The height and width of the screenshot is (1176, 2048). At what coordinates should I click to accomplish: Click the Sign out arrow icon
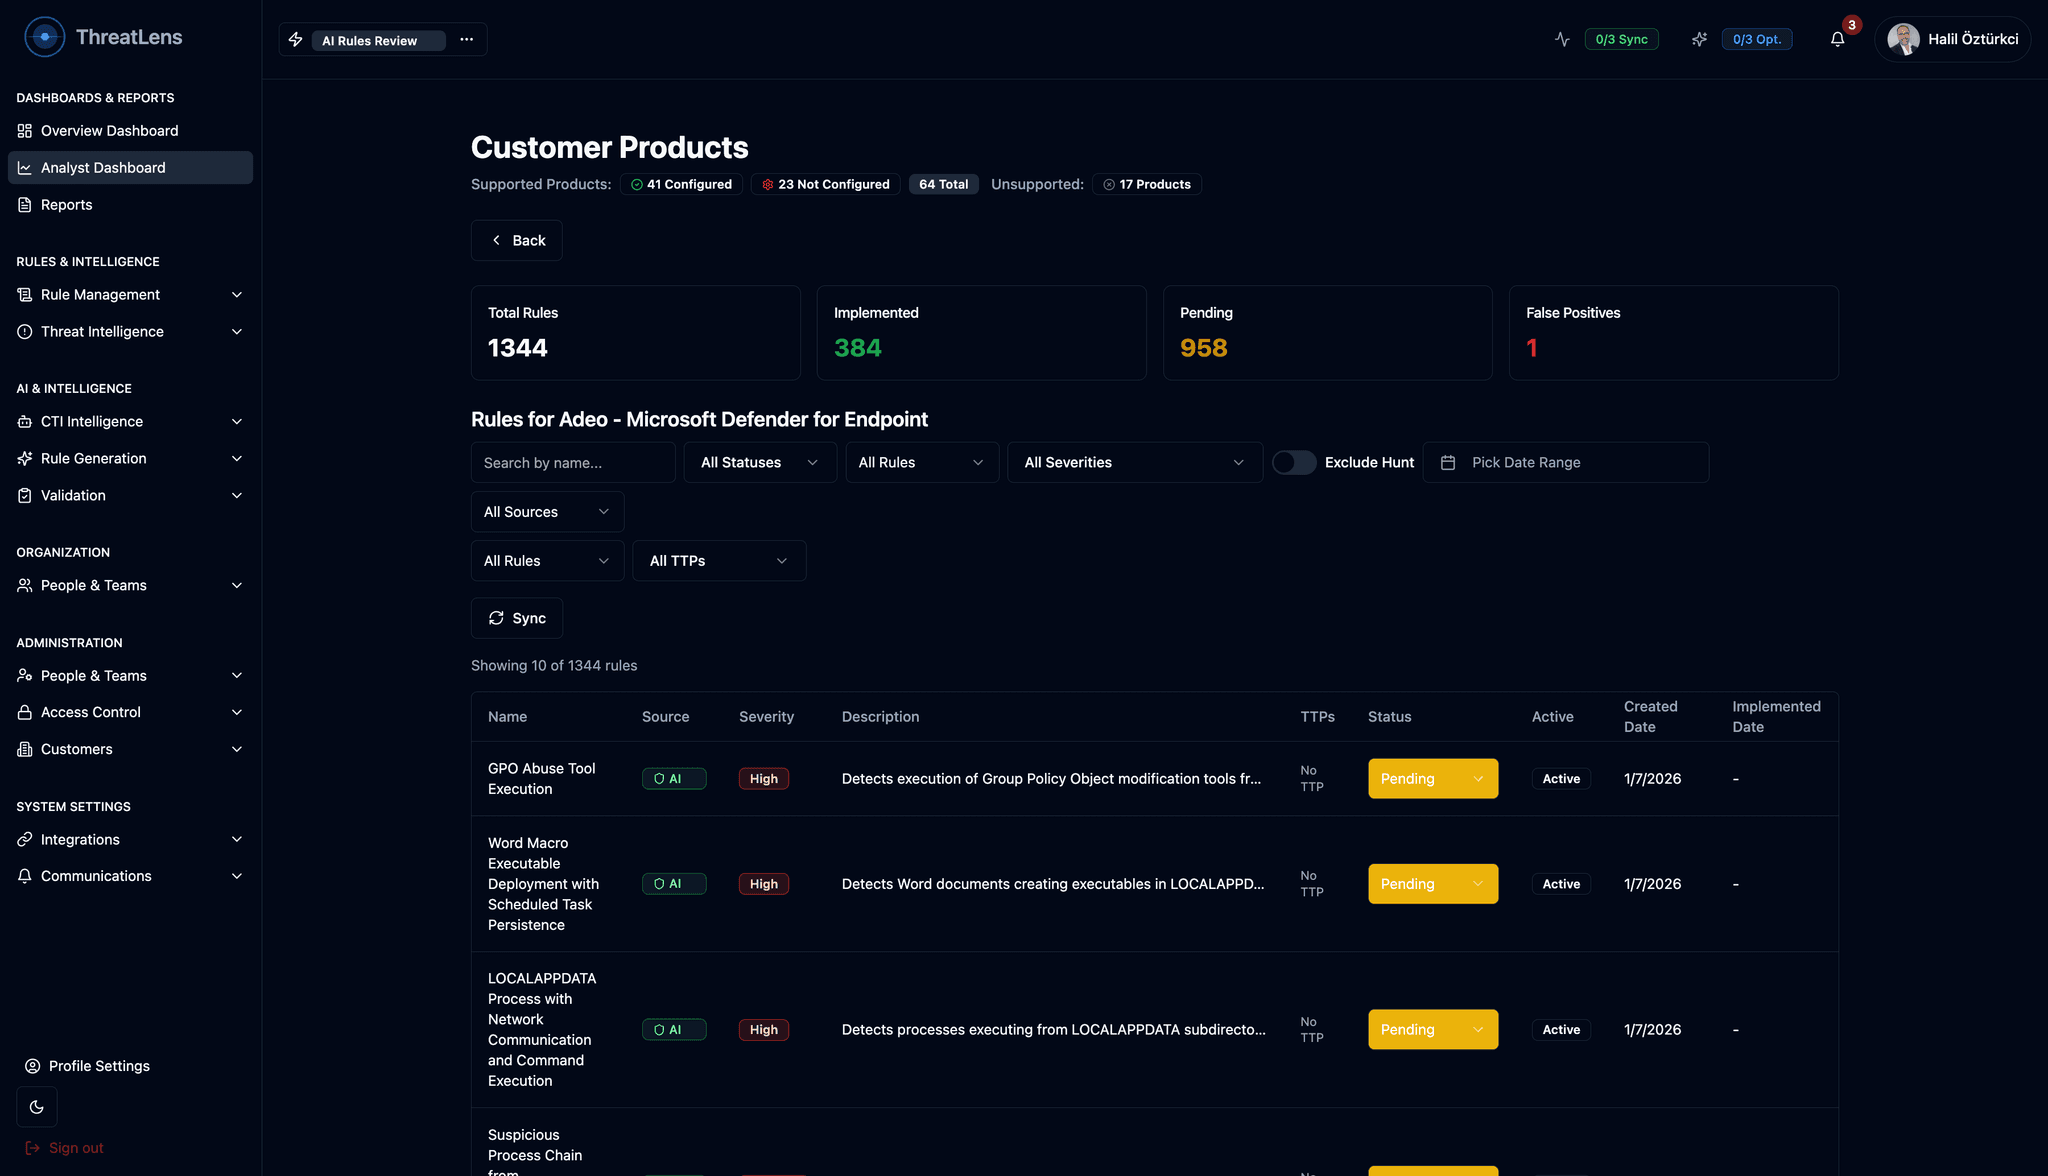tap(33, 1148)
